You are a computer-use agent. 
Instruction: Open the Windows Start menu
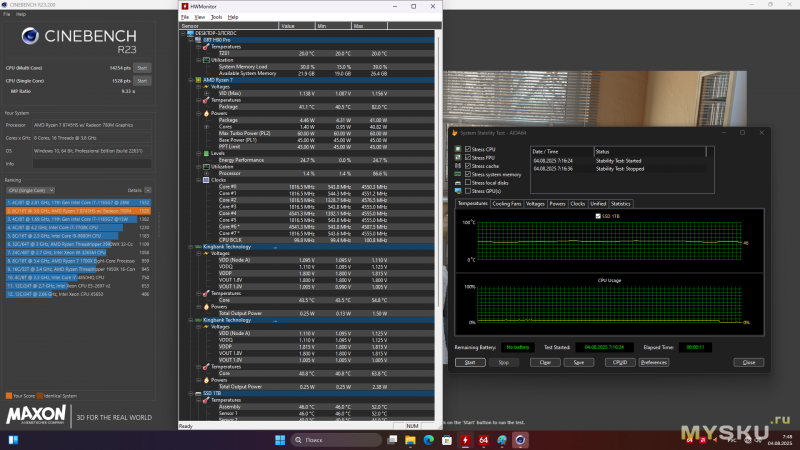[280, 440]
